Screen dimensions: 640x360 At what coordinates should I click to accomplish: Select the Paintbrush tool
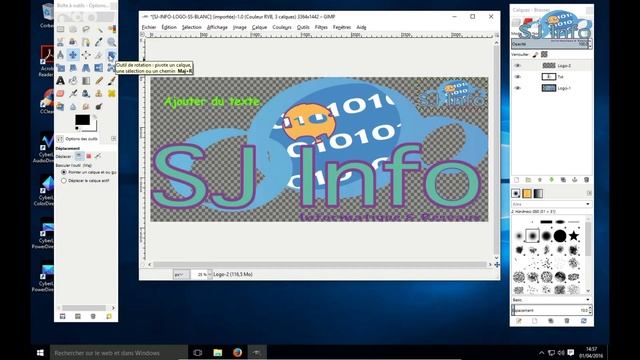(x=111, y=80)
